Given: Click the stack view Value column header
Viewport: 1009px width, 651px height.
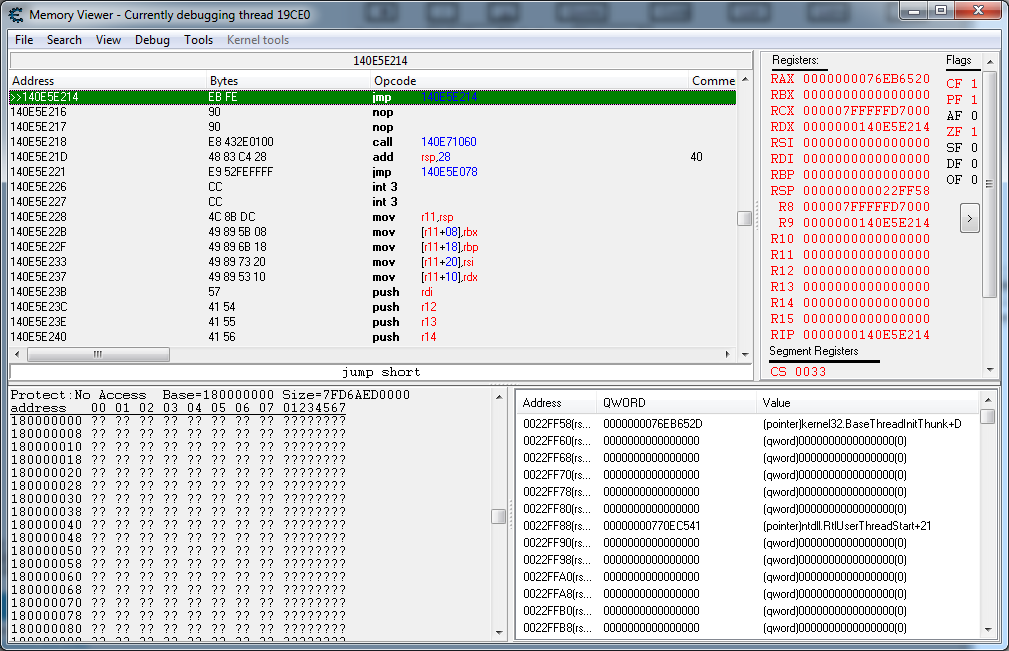Looking at the screenshot, I should click(867, 403).
